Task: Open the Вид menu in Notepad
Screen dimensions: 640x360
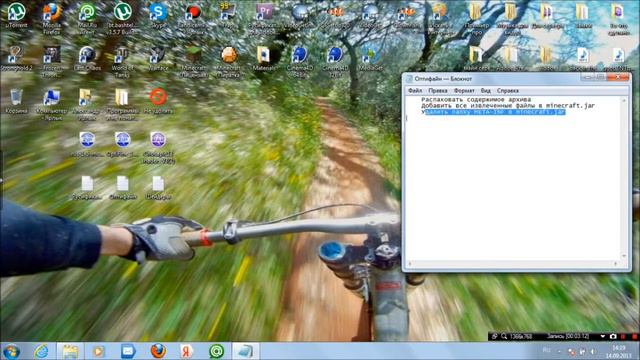Action: tap(485, 91)
